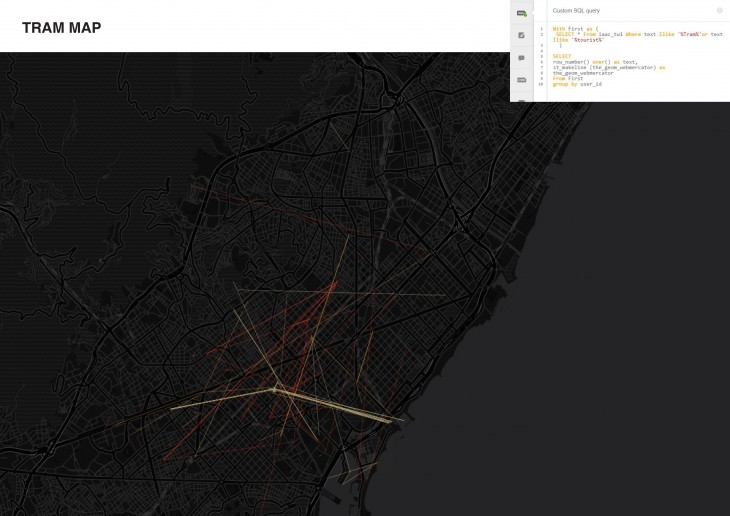The height and width of the screenshot is (516, 730).
Task: Open the infowindow speech bubble icon
Action: [x=521, y=58]
